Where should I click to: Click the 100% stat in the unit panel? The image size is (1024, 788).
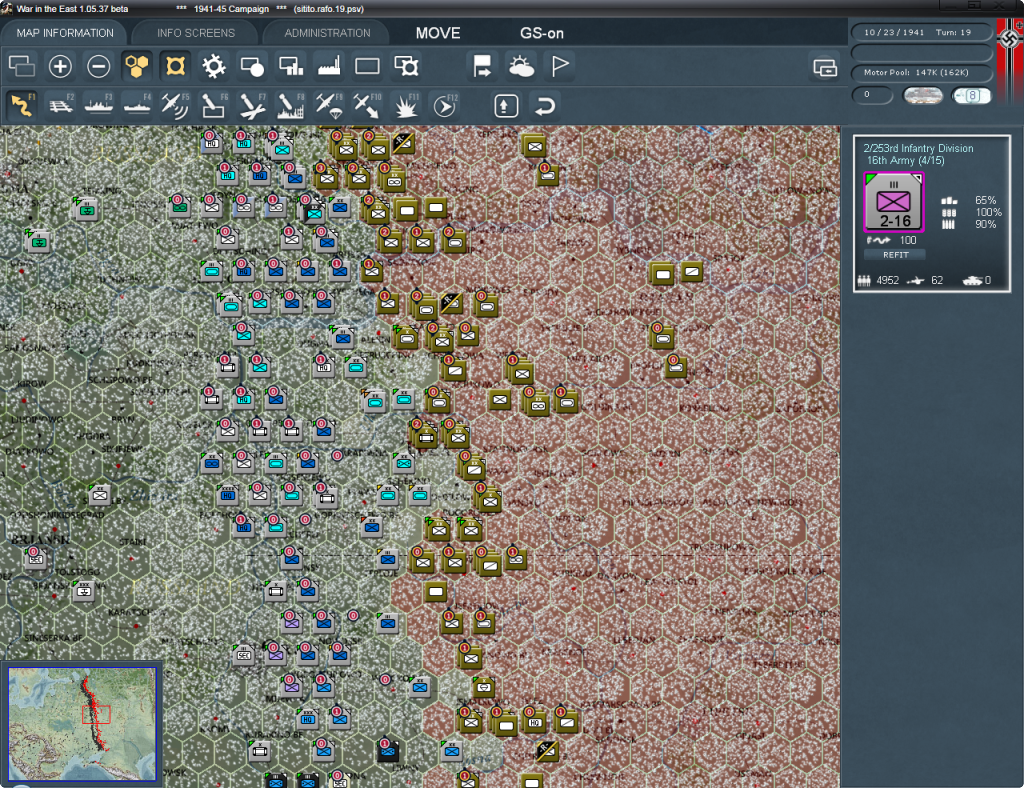point(987,212)
